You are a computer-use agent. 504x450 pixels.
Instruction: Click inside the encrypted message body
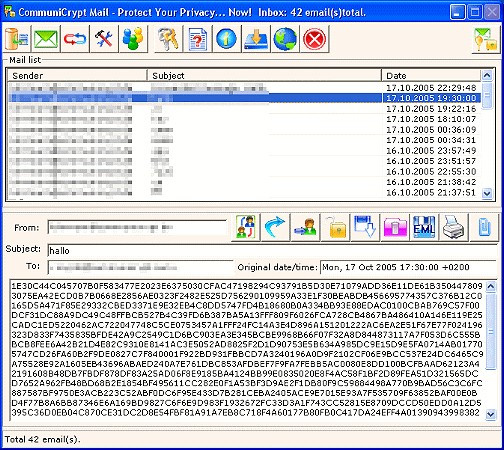pos(247,349)
